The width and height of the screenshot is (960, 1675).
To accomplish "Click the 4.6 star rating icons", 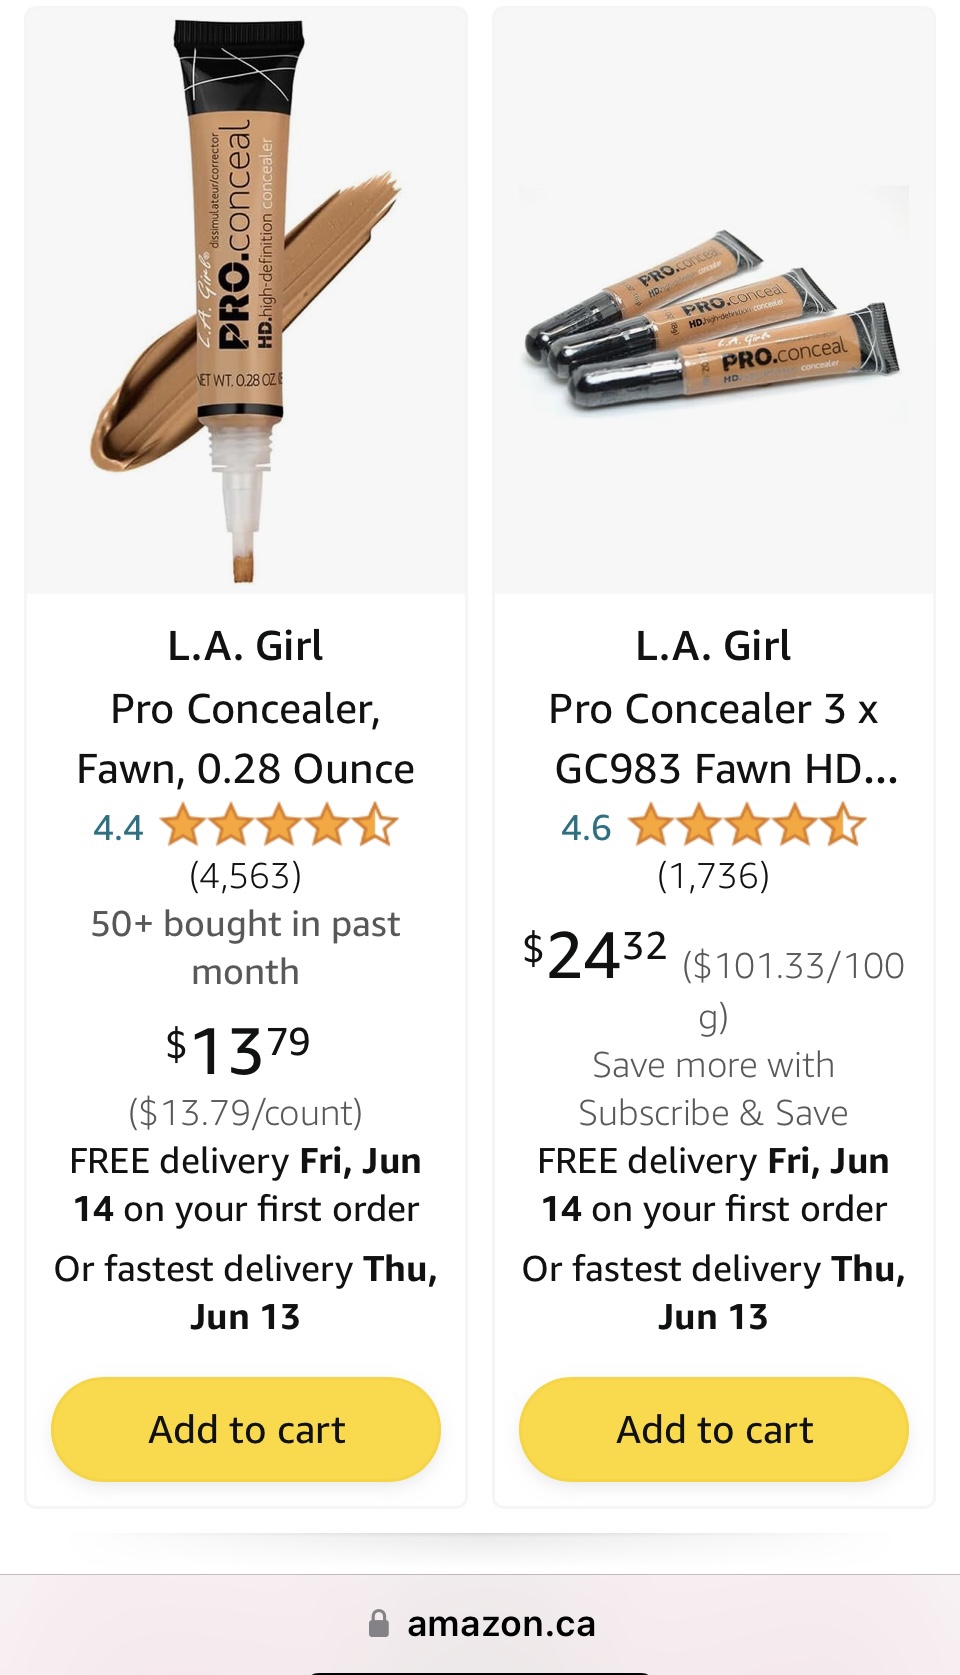I will coord(747,827).
